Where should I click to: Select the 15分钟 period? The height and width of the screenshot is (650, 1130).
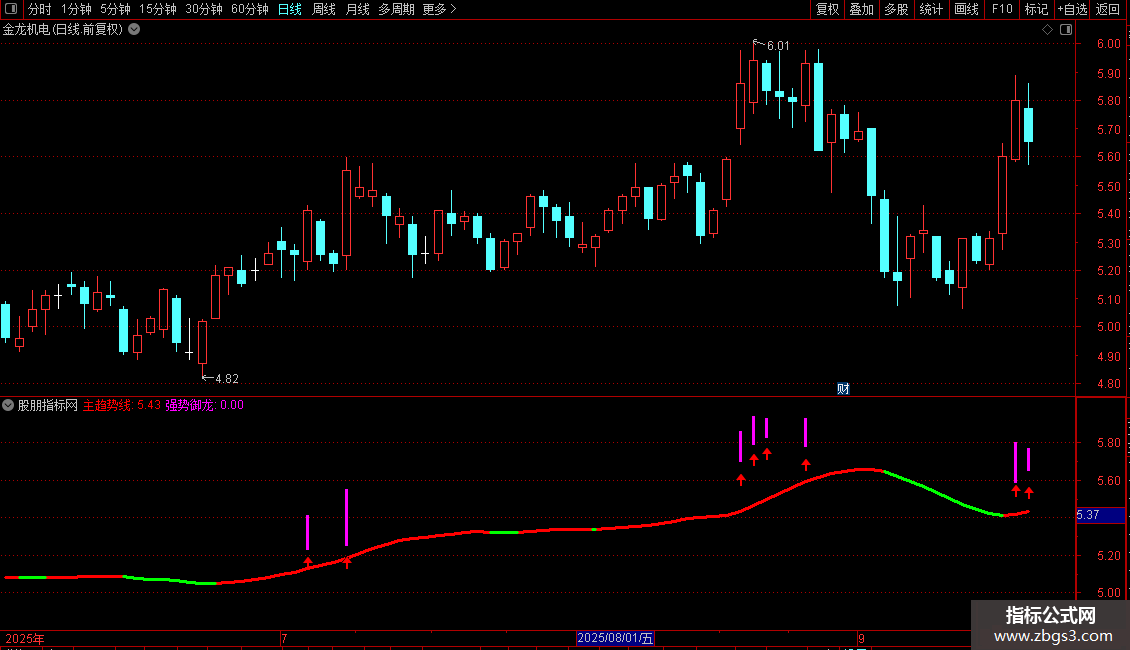point(158,9)
